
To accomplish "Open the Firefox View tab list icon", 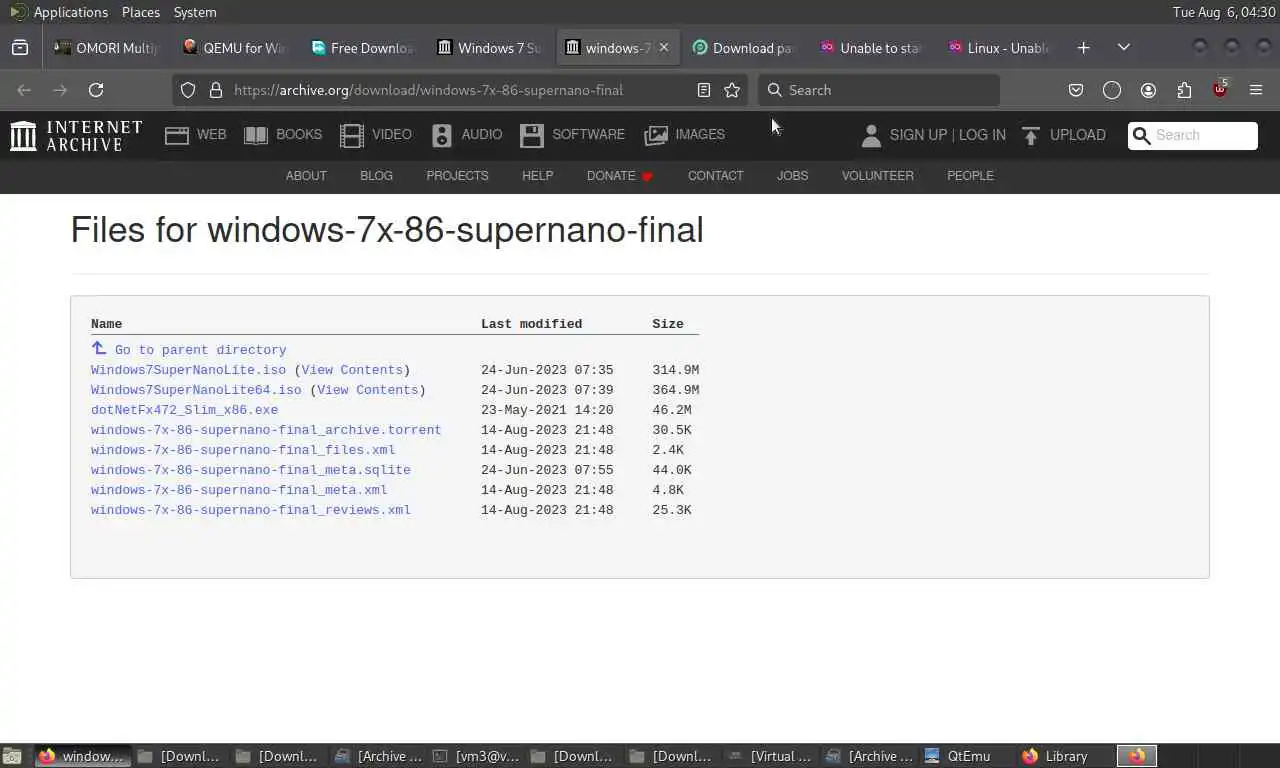I will coord(20,47).
